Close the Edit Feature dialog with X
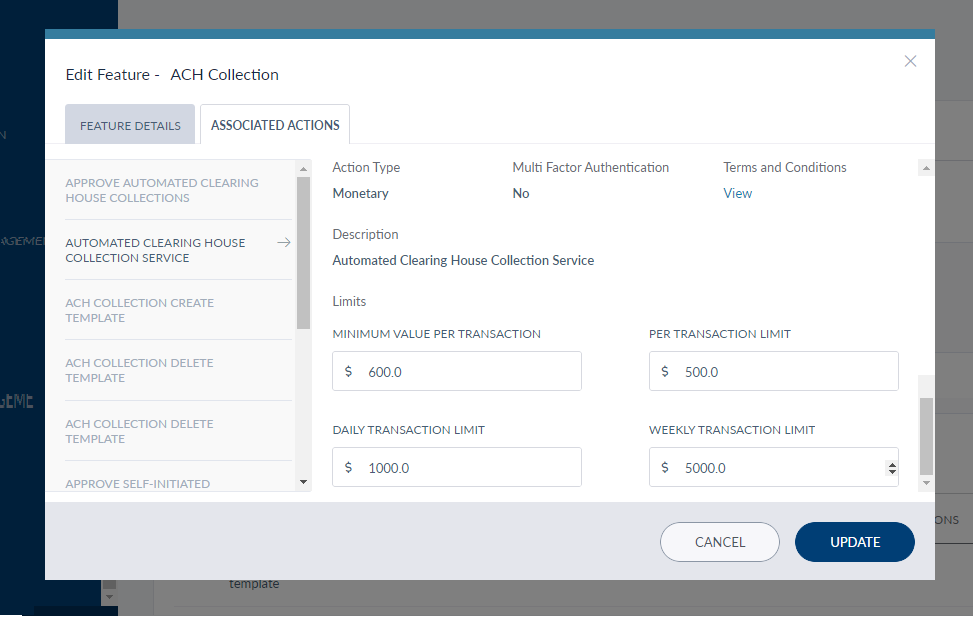 pyautogui.click(x=910, y=61)
